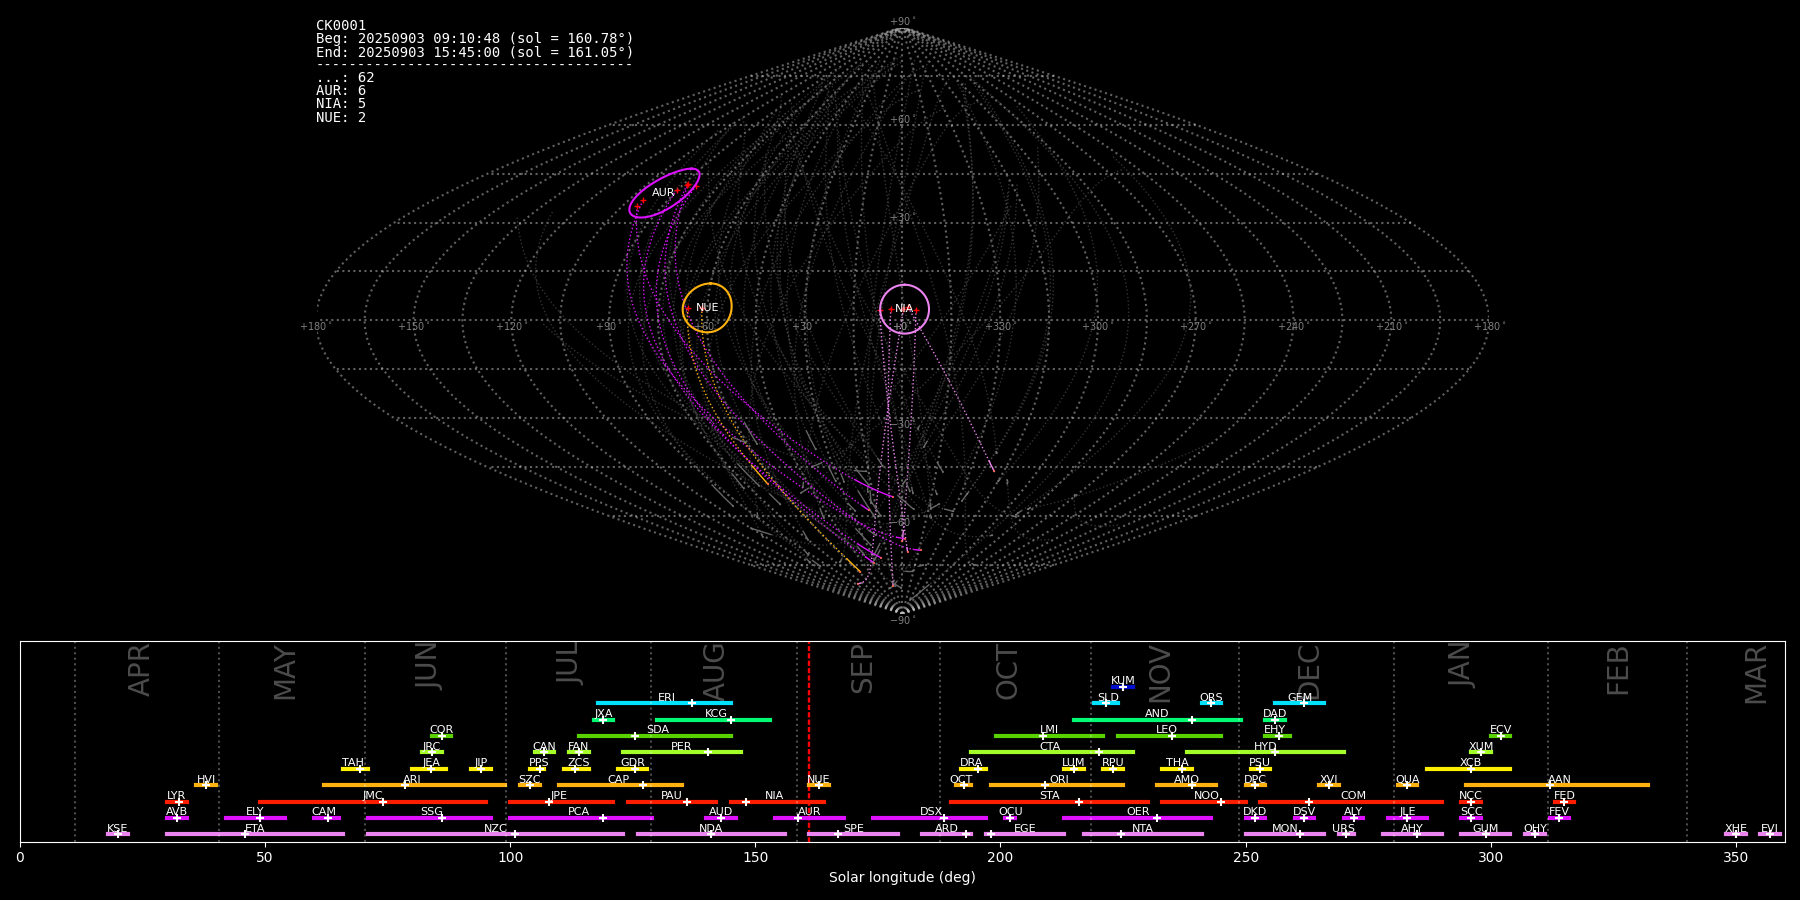1800x900 pixels.
Task: Click the AUR radiant ellipse on sky map
Action: (664, 193)
